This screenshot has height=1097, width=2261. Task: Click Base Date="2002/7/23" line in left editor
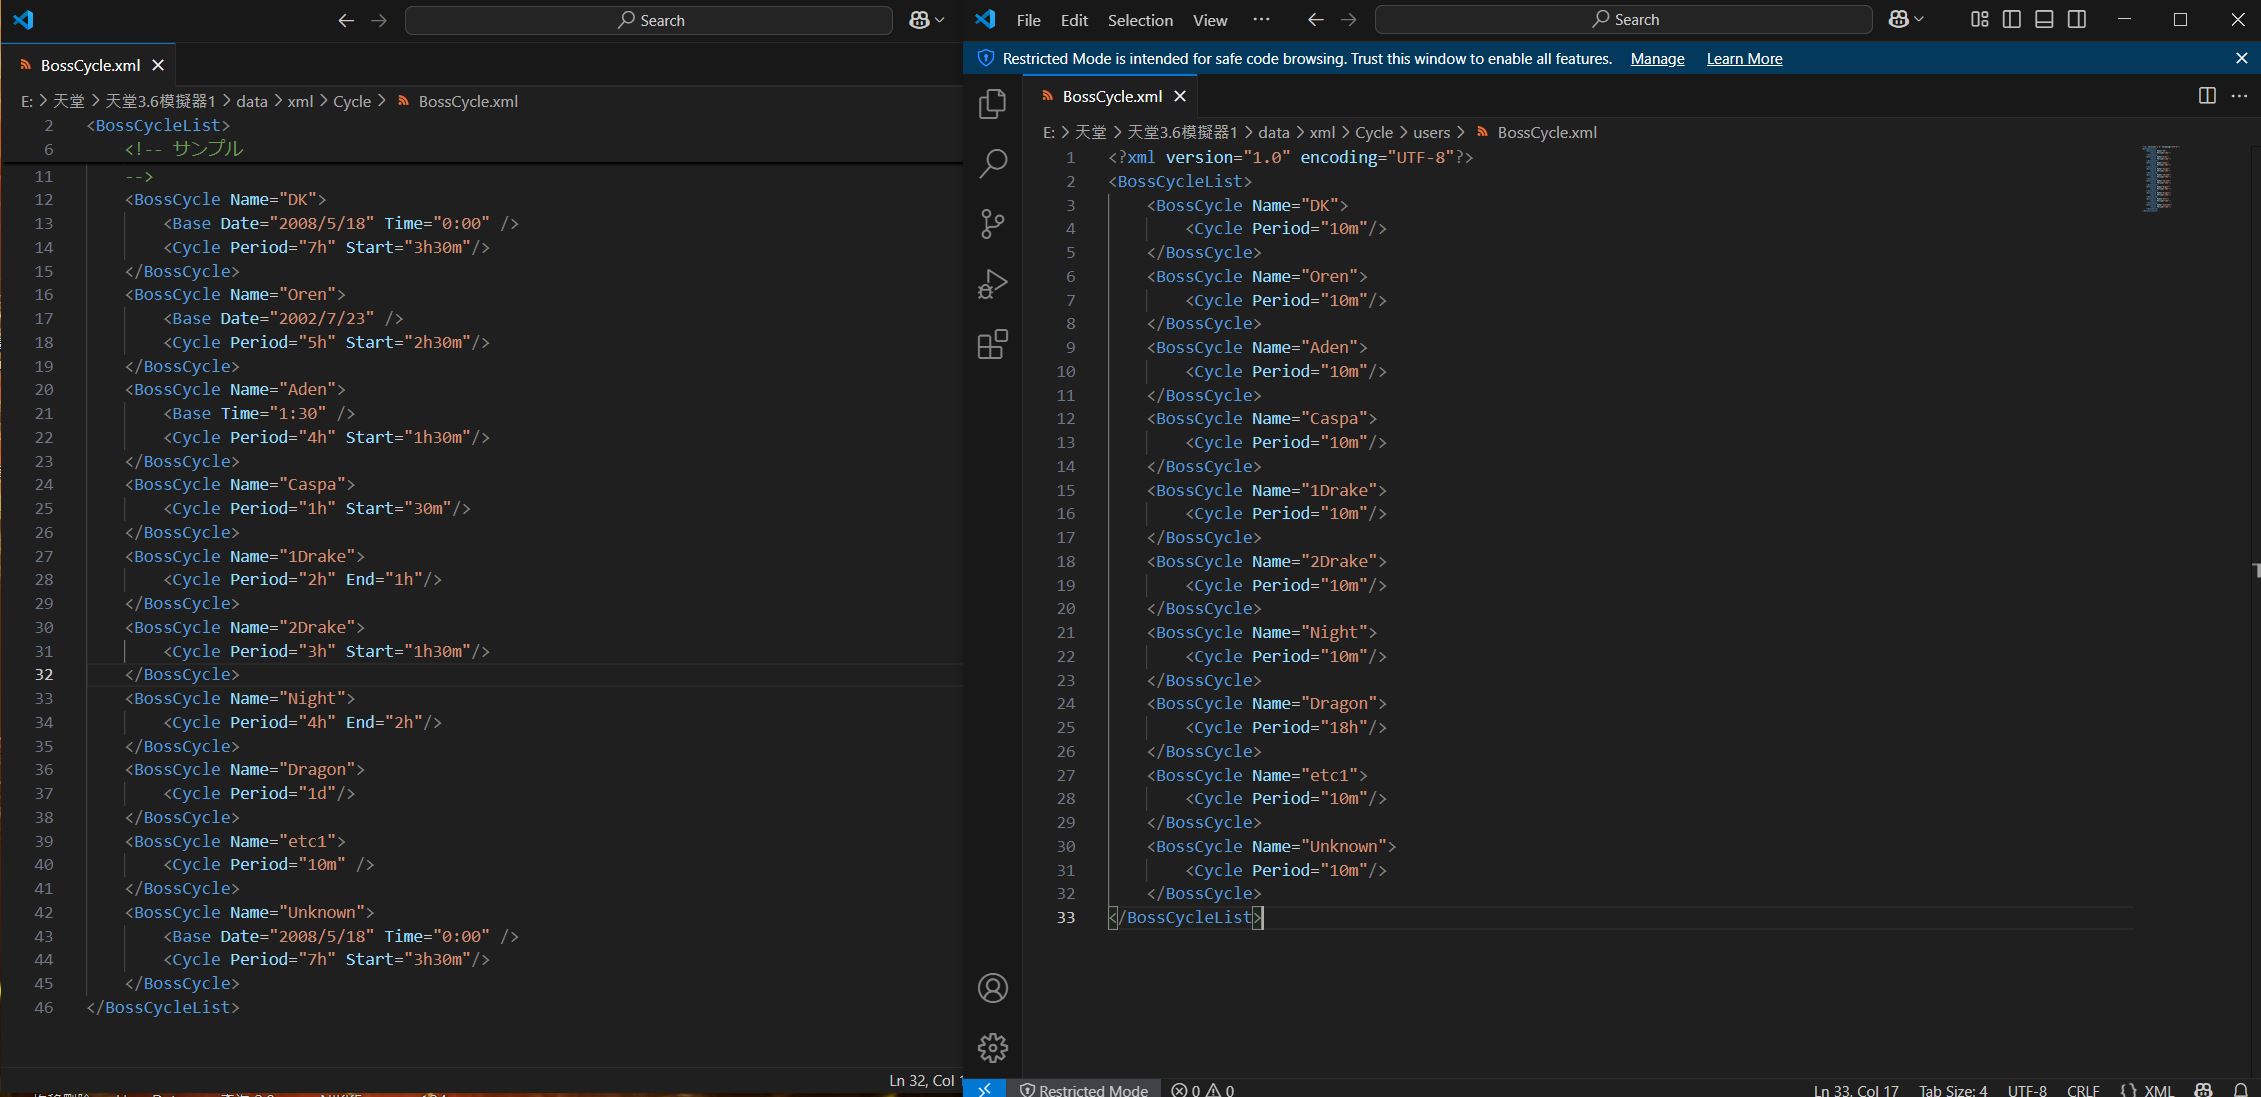pos(283,319)
